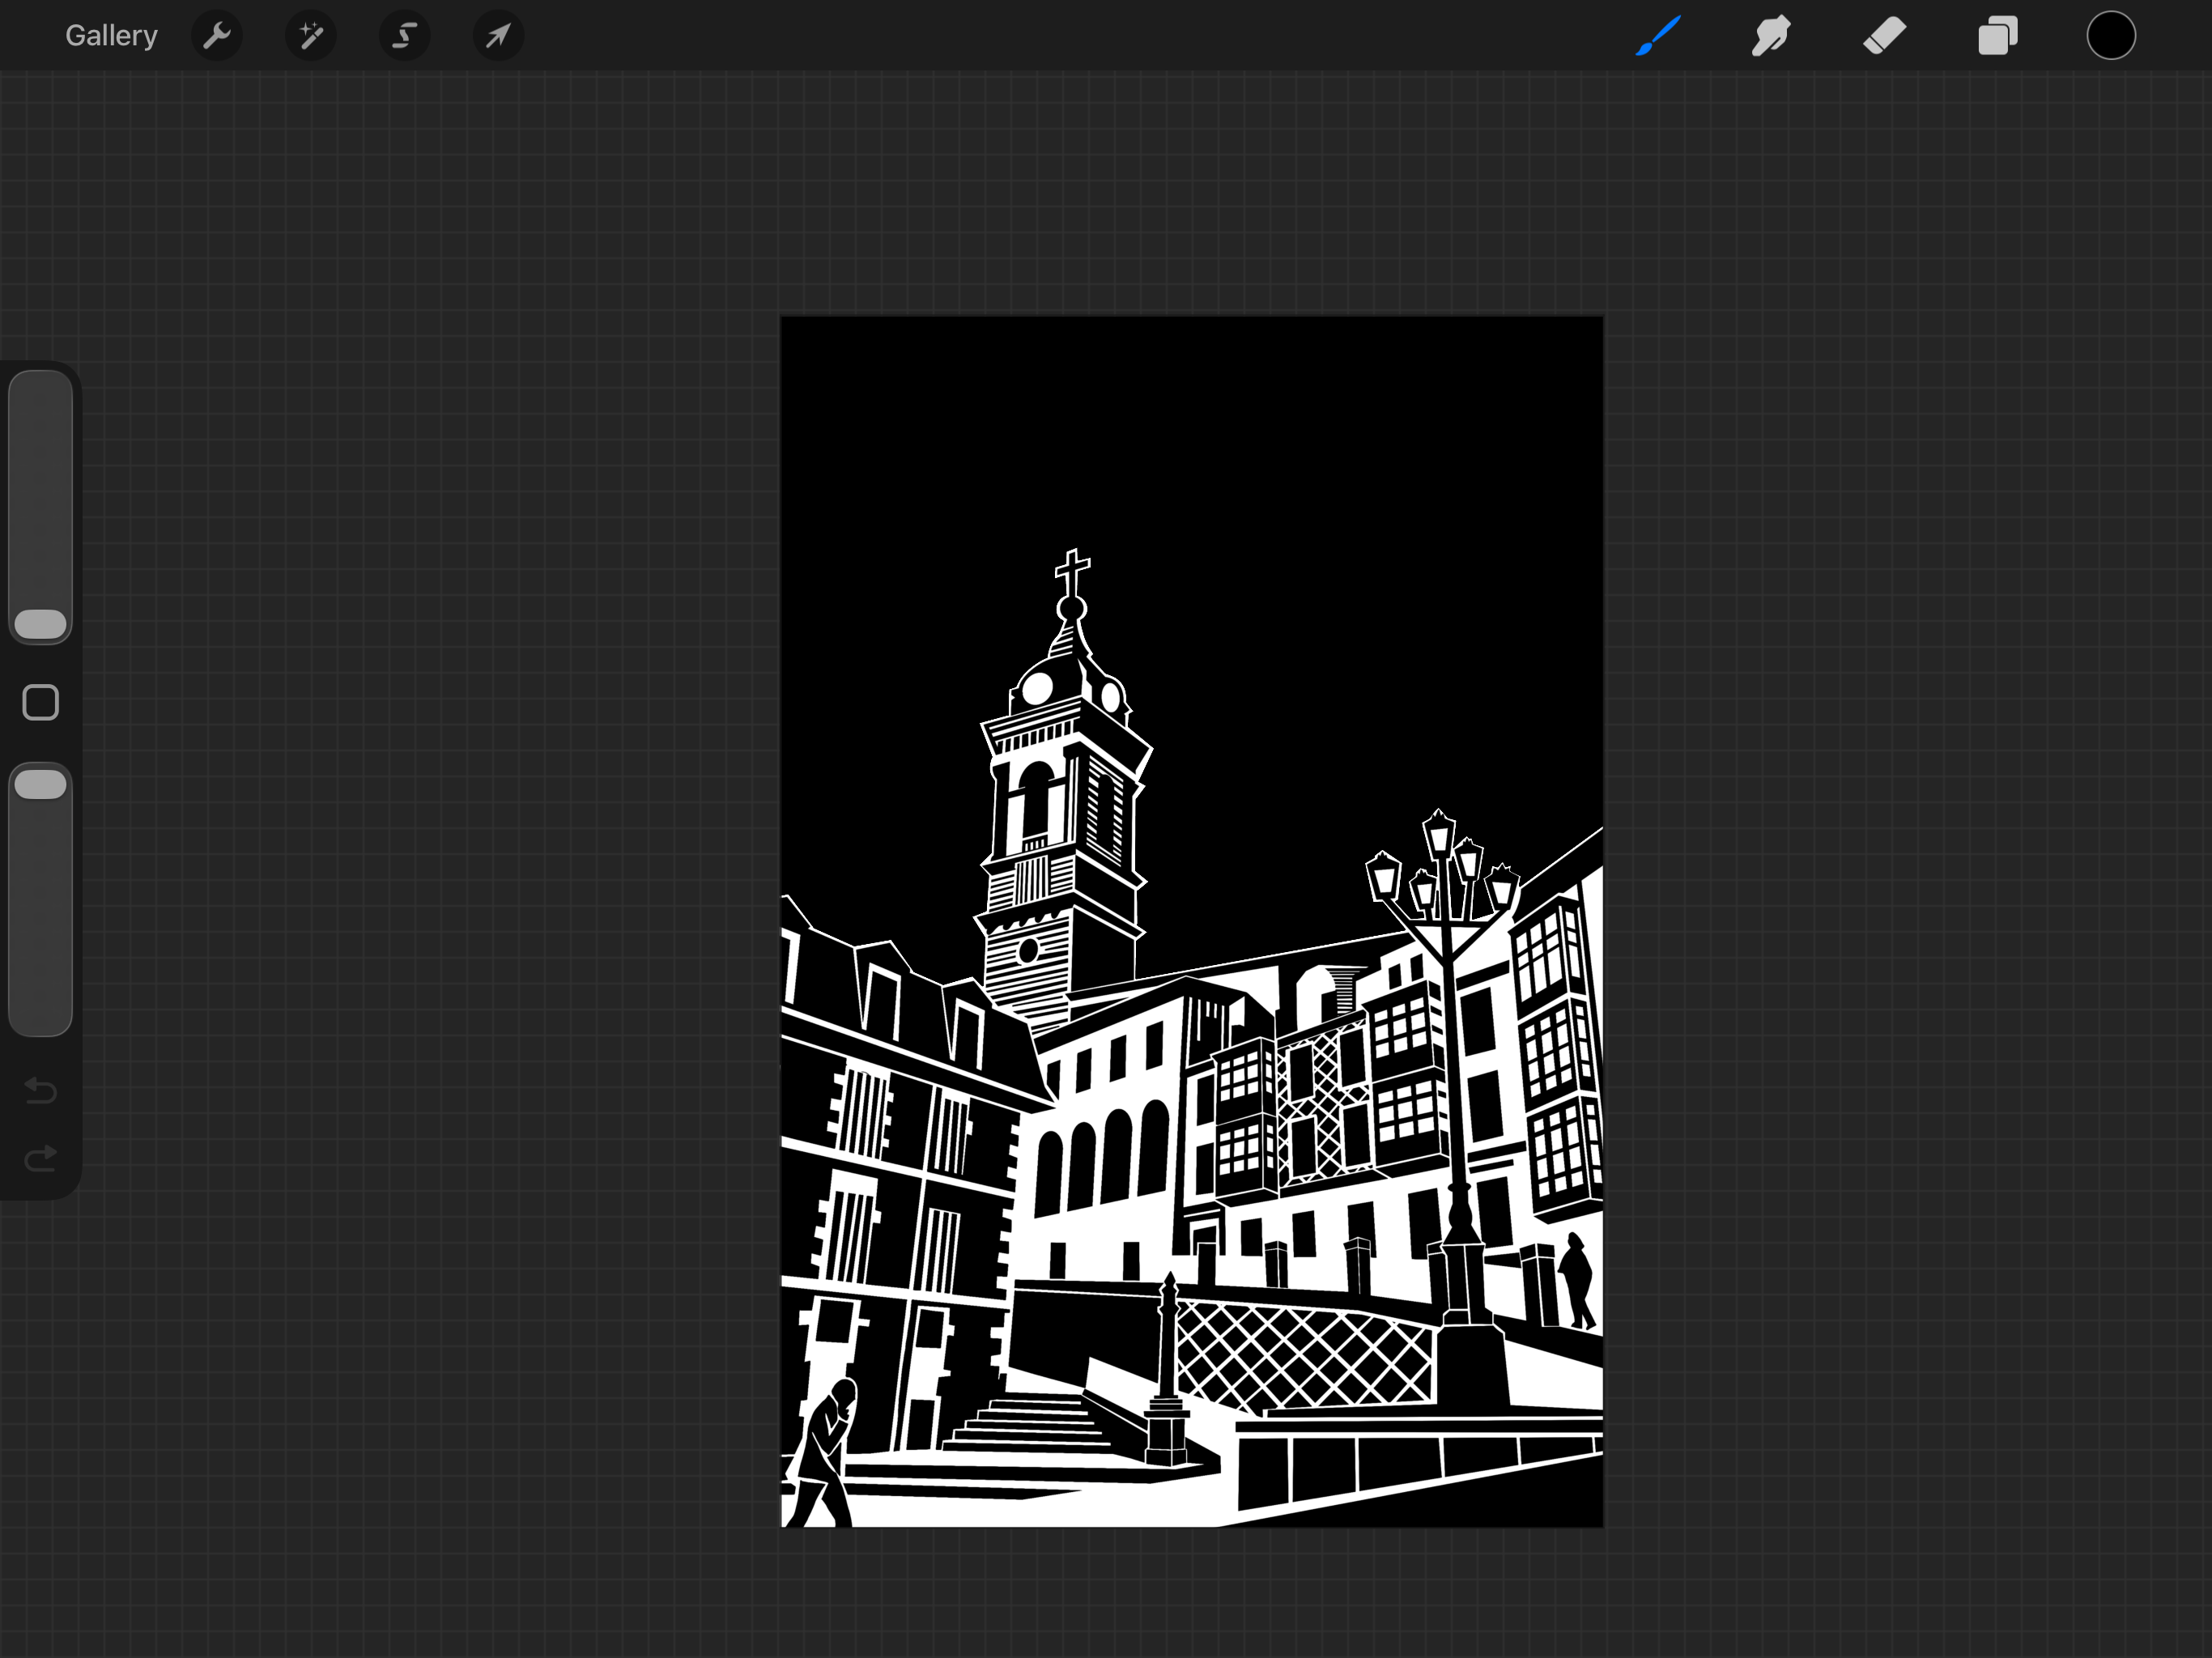Open the Adjustments magic wand menu
This screenshot has width=2212, height=1658.
click(311, 36)
